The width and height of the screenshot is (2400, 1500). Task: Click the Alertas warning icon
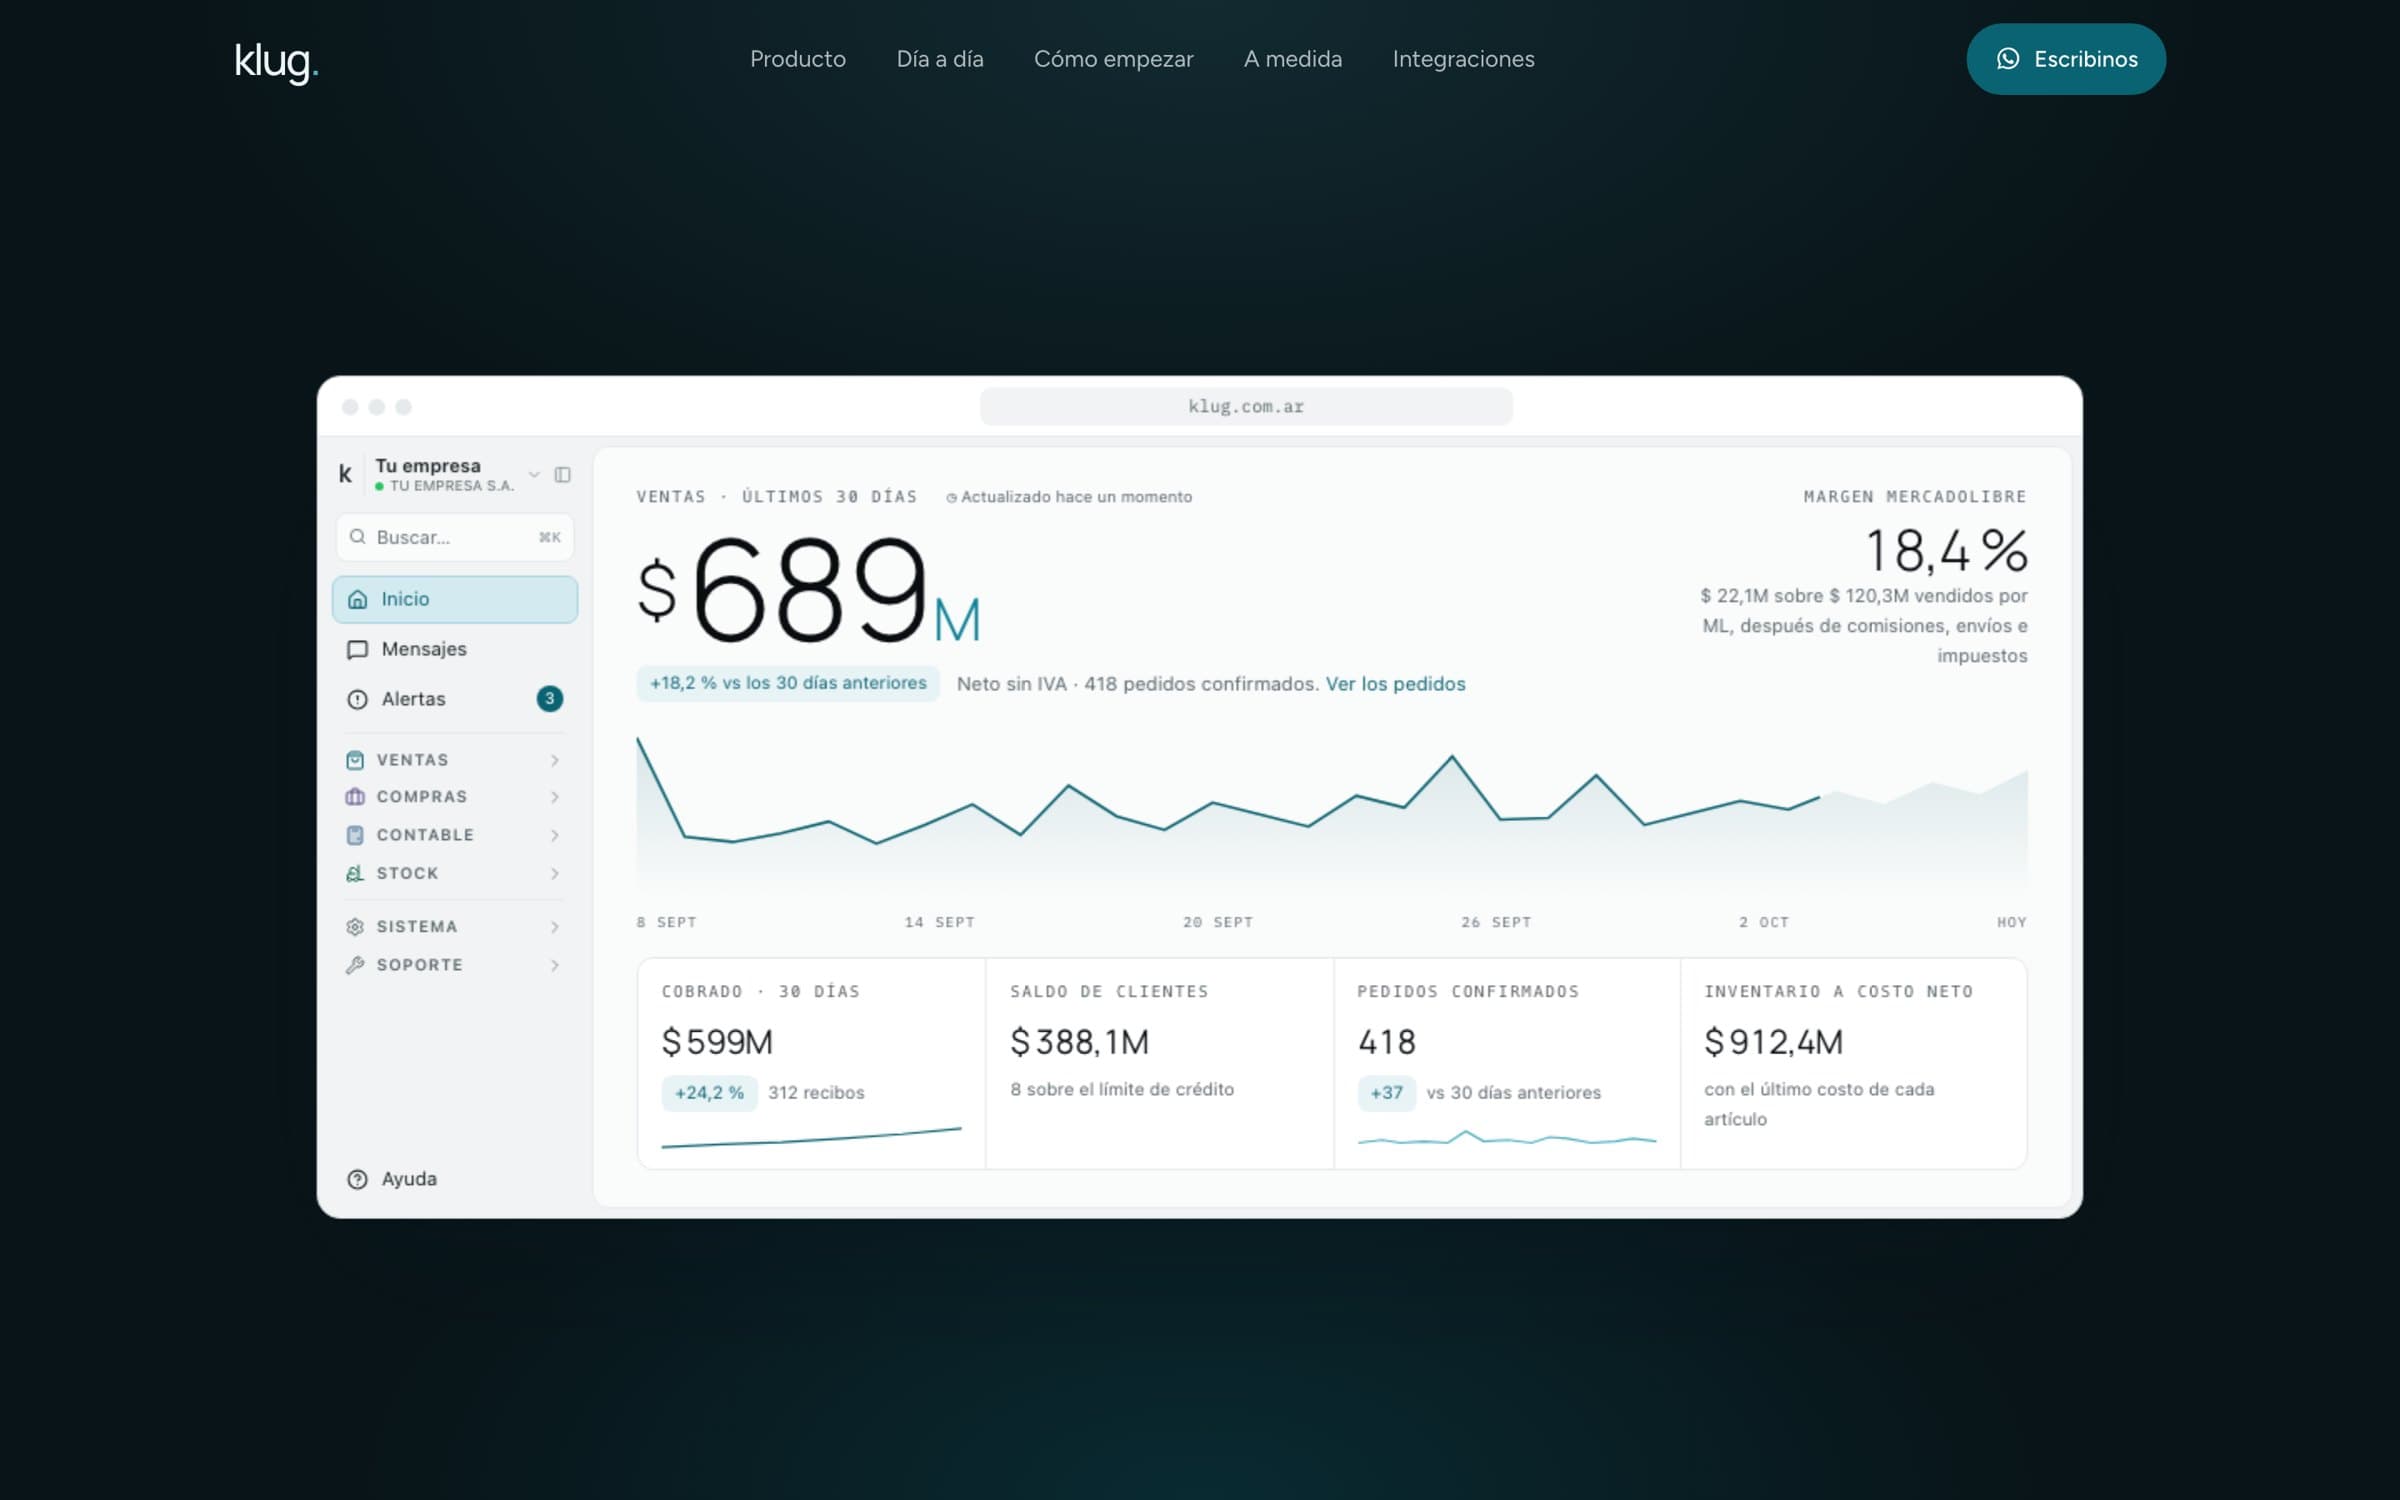pos(357,699)
